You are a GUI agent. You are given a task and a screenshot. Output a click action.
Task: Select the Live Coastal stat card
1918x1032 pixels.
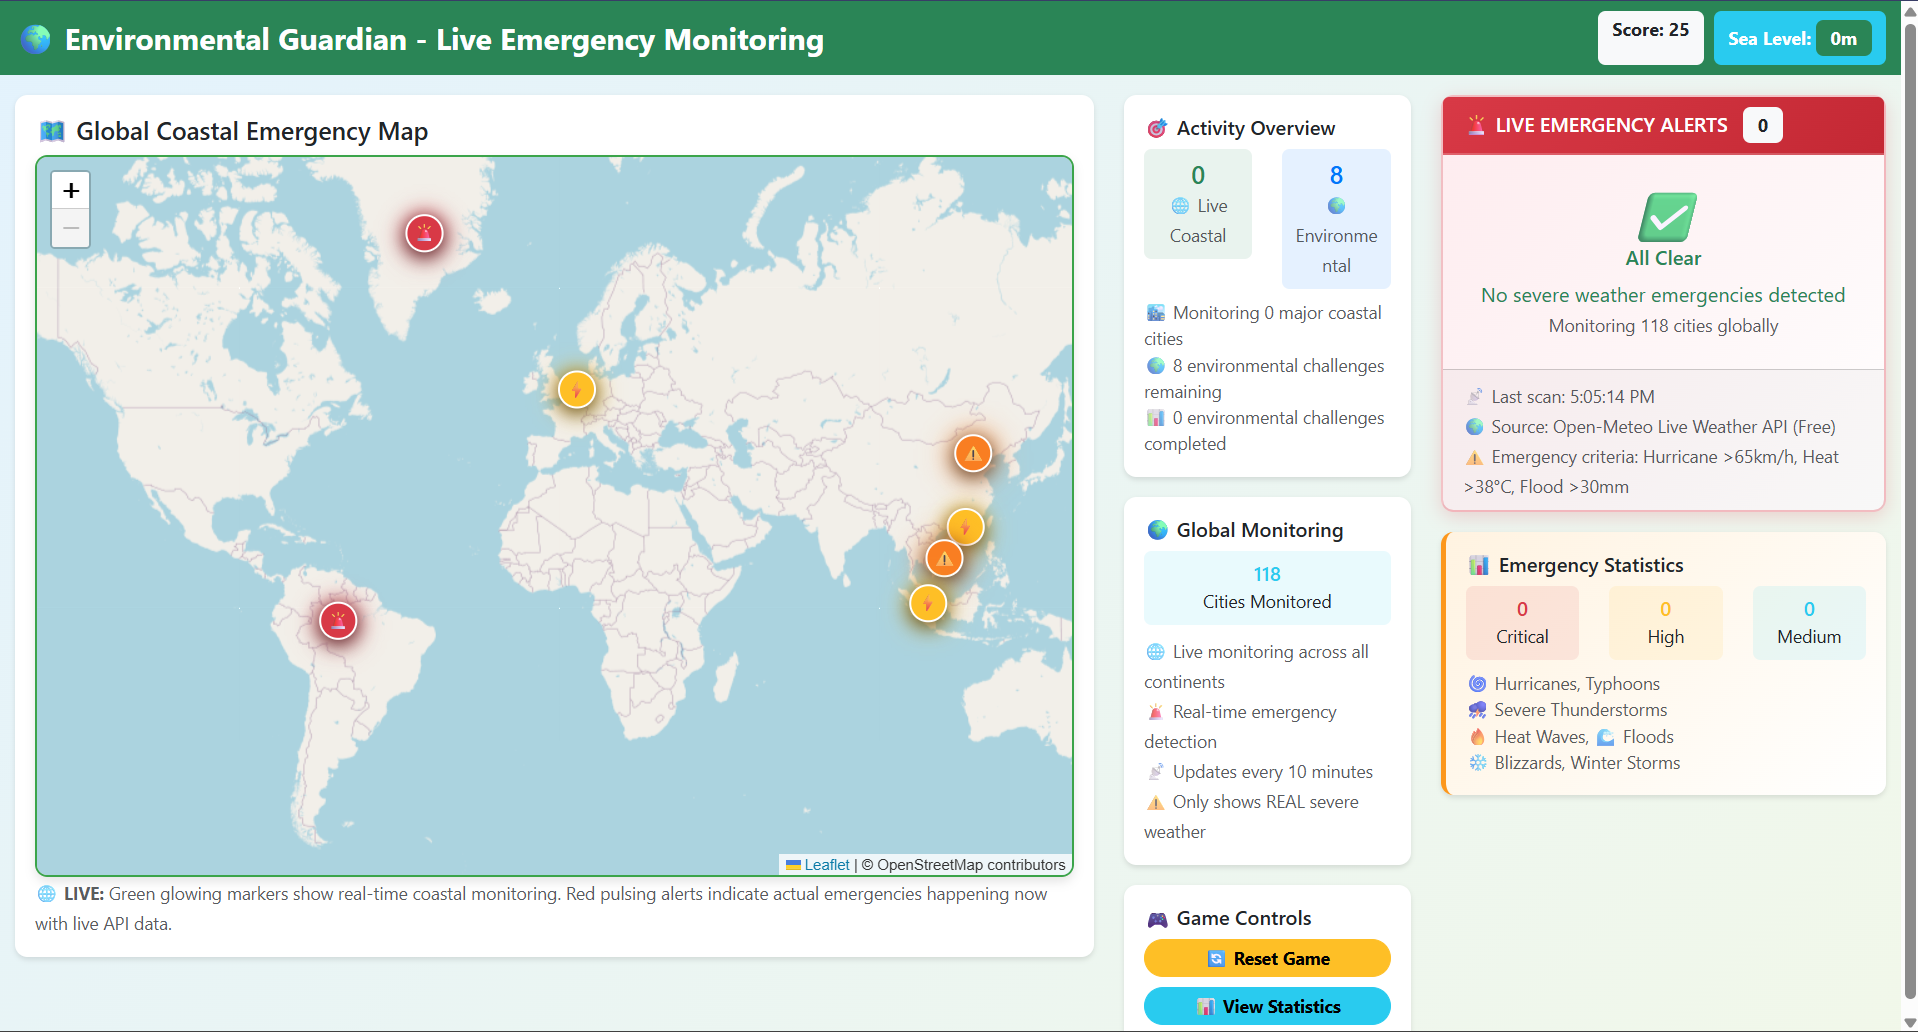point(1197,205)
